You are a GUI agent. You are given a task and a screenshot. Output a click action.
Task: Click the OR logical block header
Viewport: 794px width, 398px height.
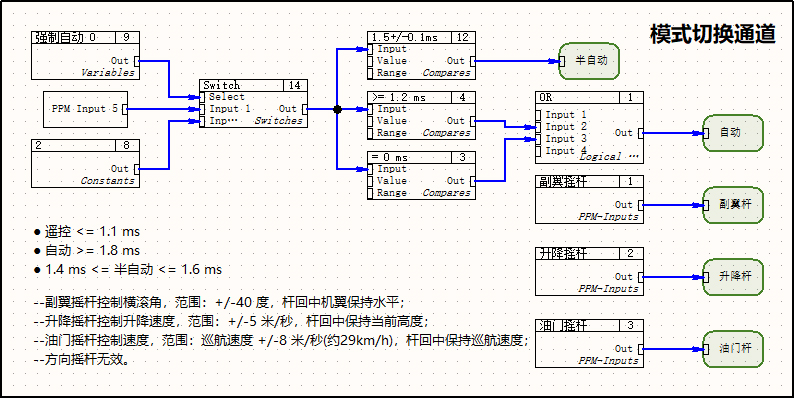click(589, 97)
